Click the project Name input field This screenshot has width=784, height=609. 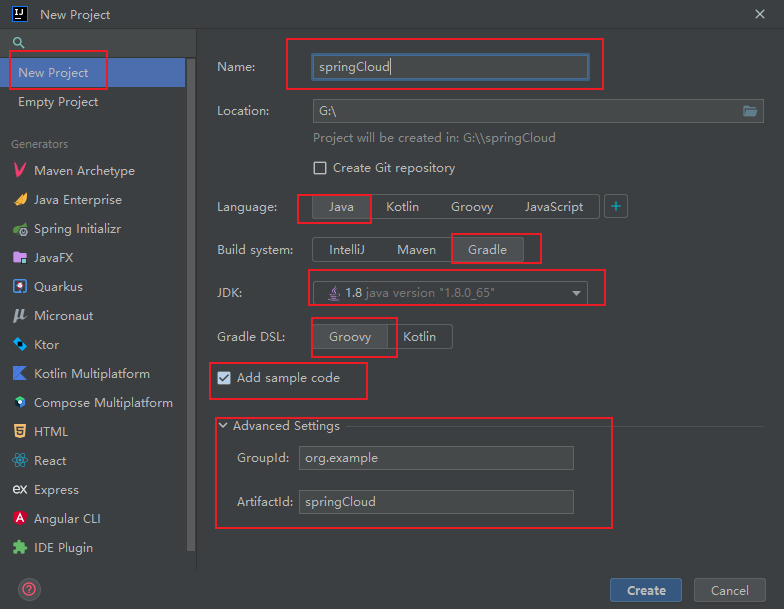click(x=450, y=67)
